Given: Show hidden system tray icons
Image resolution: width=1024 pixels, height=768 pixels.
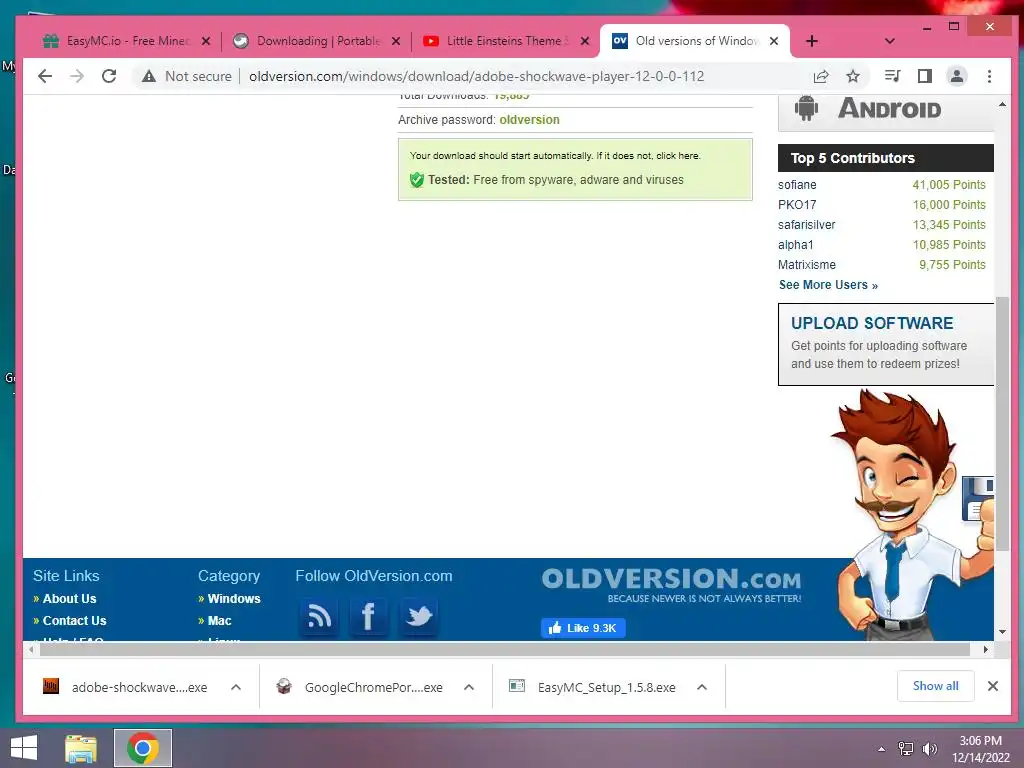Looking at the screenshot, I should 882,749.
